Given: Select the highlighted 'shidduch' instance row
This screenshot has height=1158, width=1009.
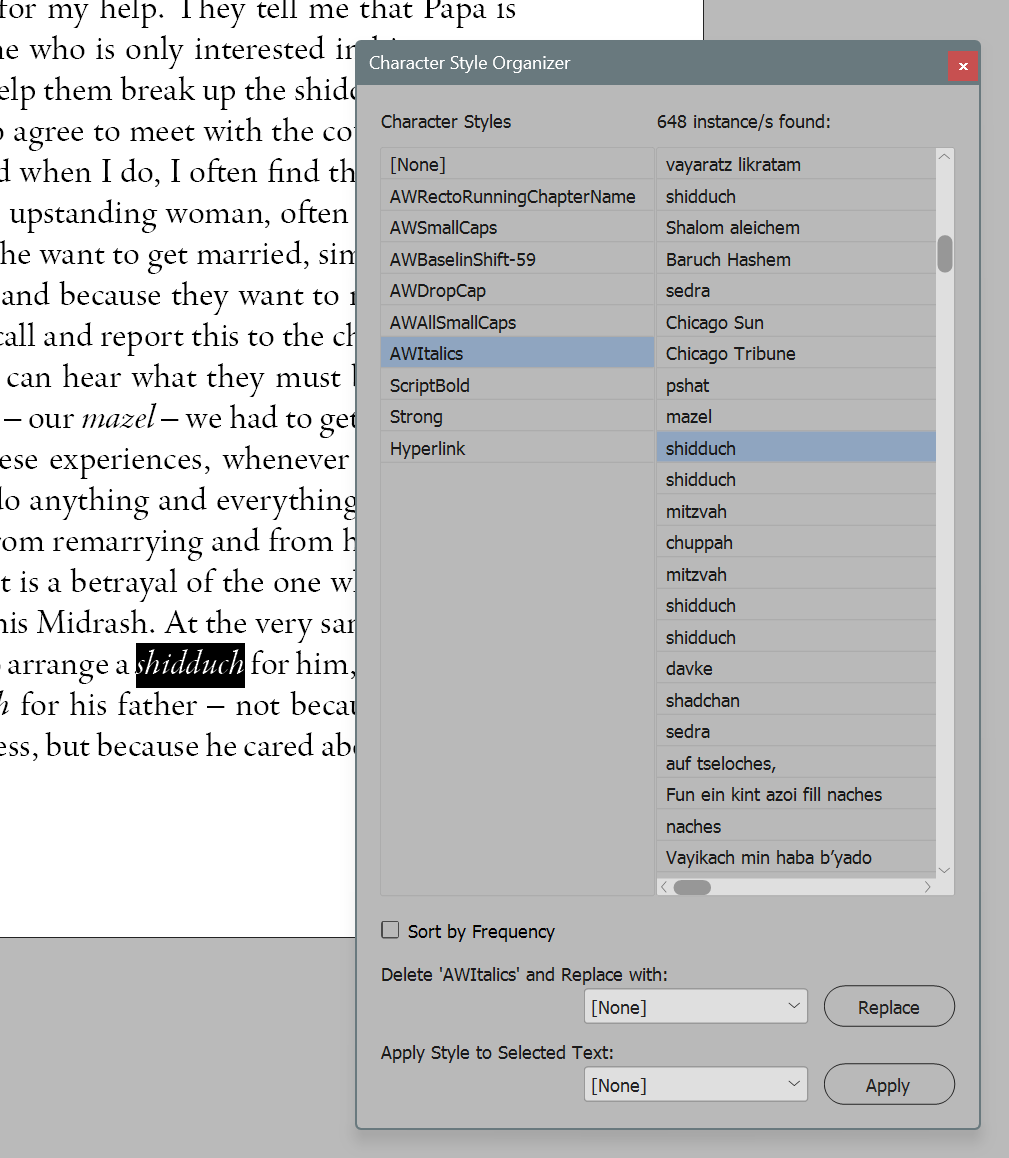Looking at the screenshot, I should click(x=796, y=448).
